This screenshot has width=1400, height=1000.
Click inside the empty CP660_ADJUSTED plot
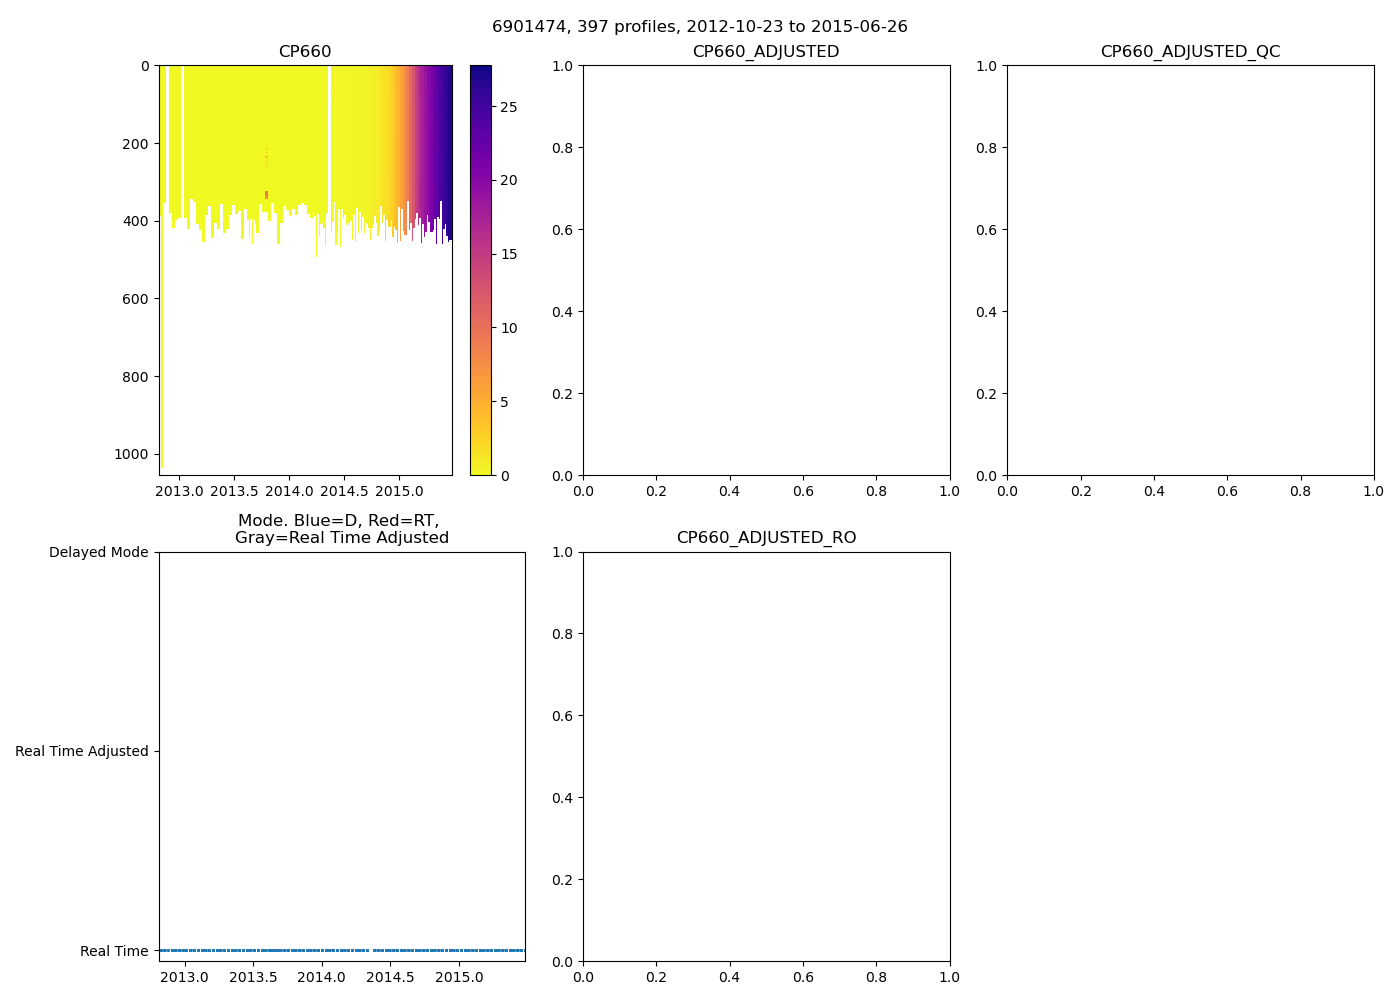tap(766, 270)
